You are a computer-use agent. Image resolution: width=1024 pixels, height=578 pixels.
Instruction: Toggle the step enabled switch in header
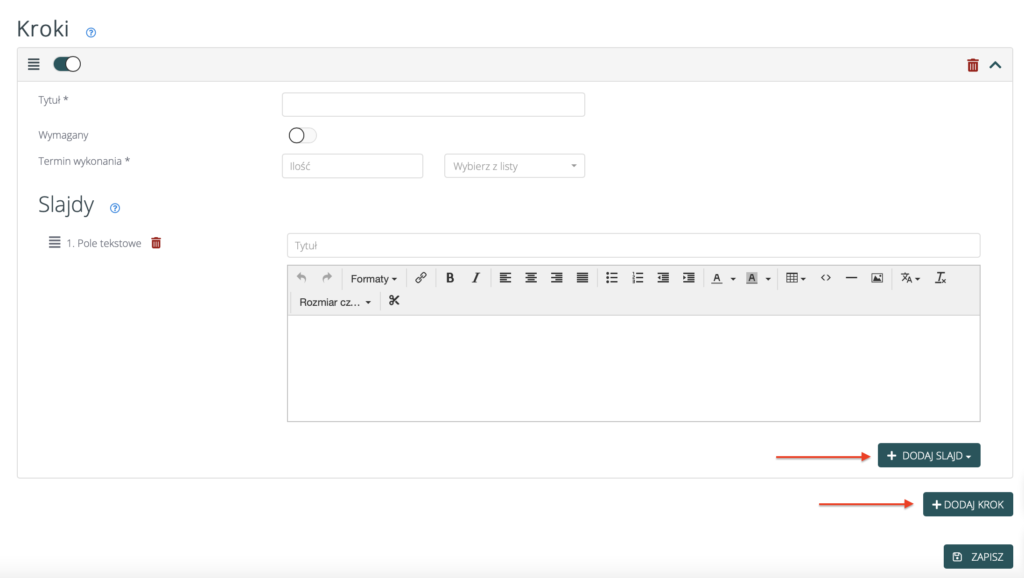coord(67,64)
